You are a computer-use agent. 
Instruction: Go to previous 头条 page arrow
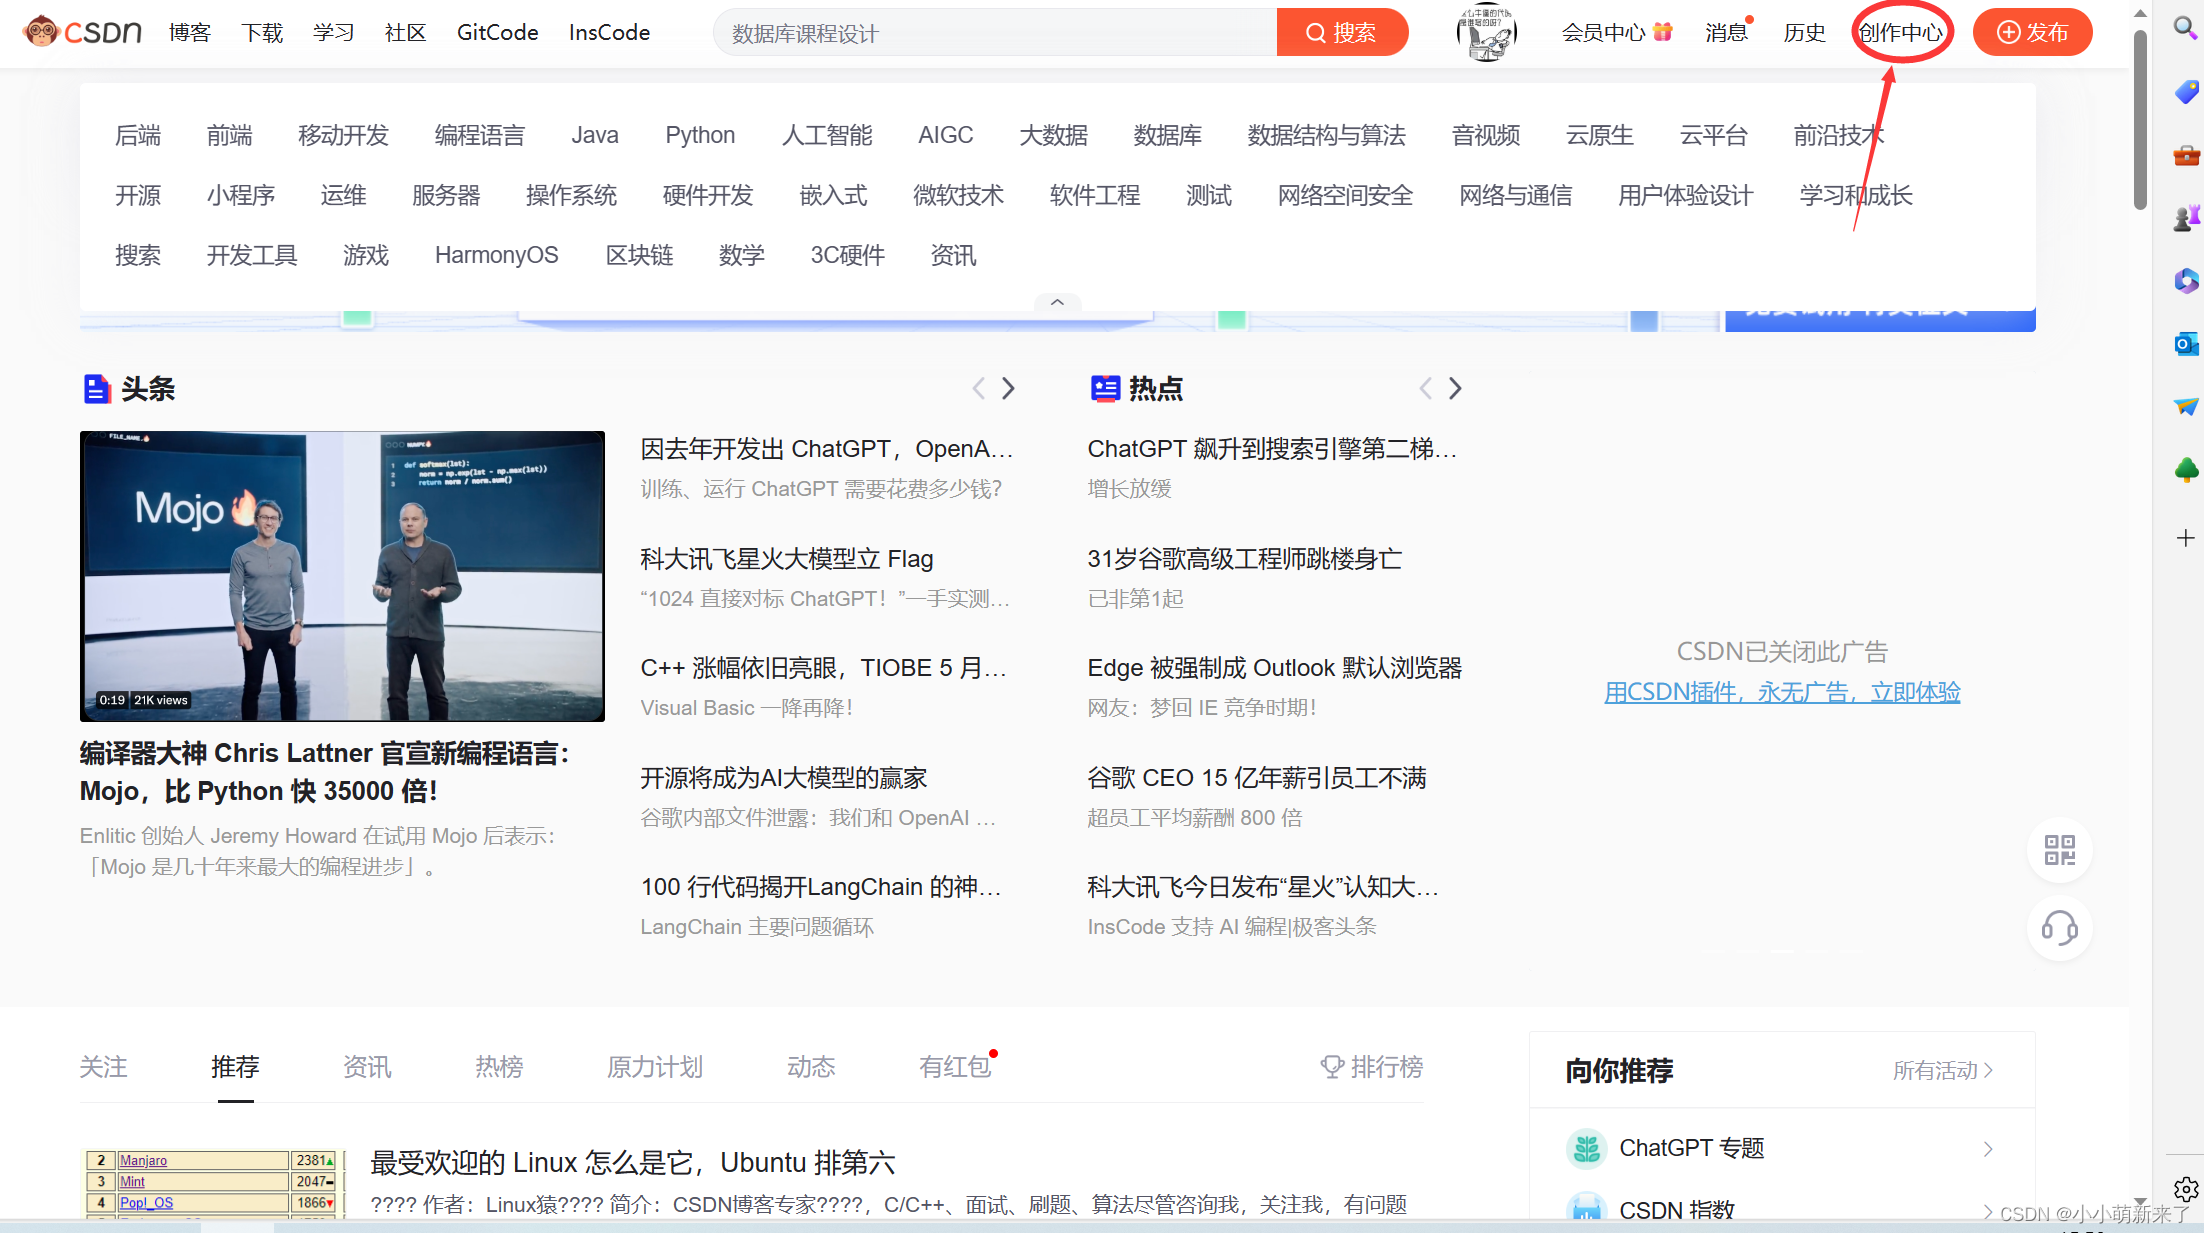click(x=979, y=388)
